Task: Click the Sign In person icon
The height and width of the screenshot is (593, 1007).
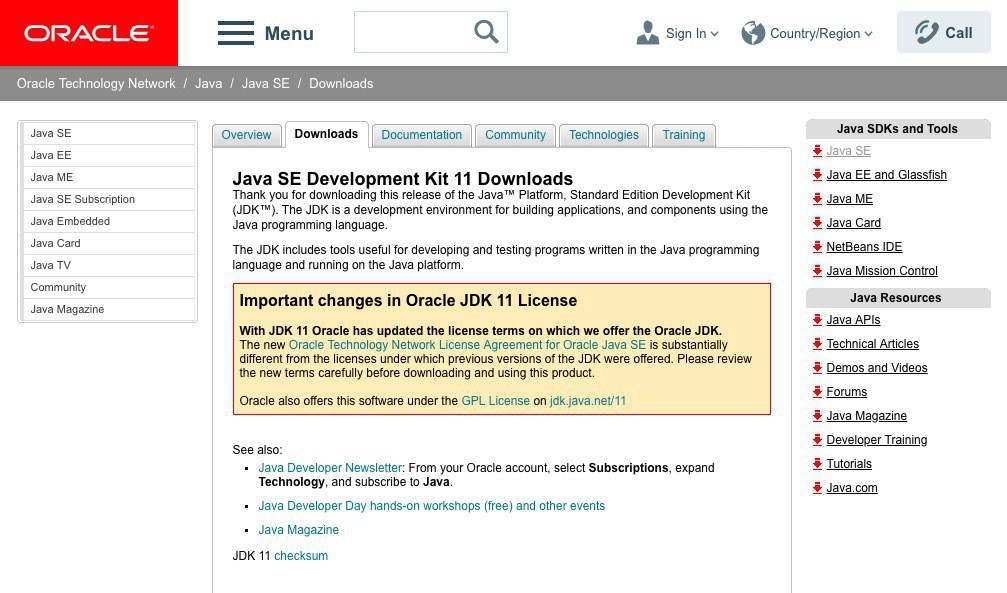Action: (x=647, y=33)
